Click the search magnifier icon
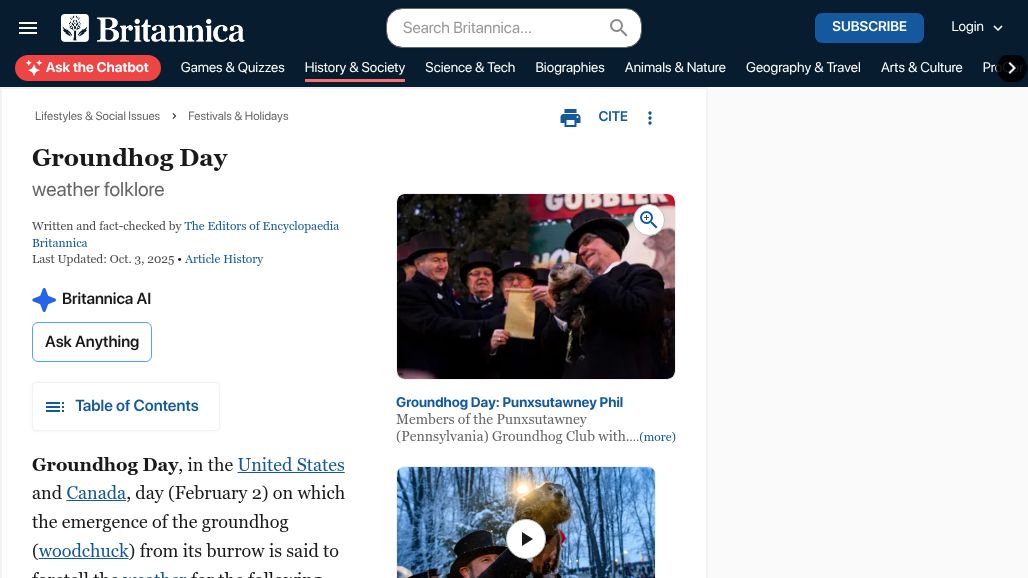1028x578 pixels. pyautogui.click(x=618, y=28)
